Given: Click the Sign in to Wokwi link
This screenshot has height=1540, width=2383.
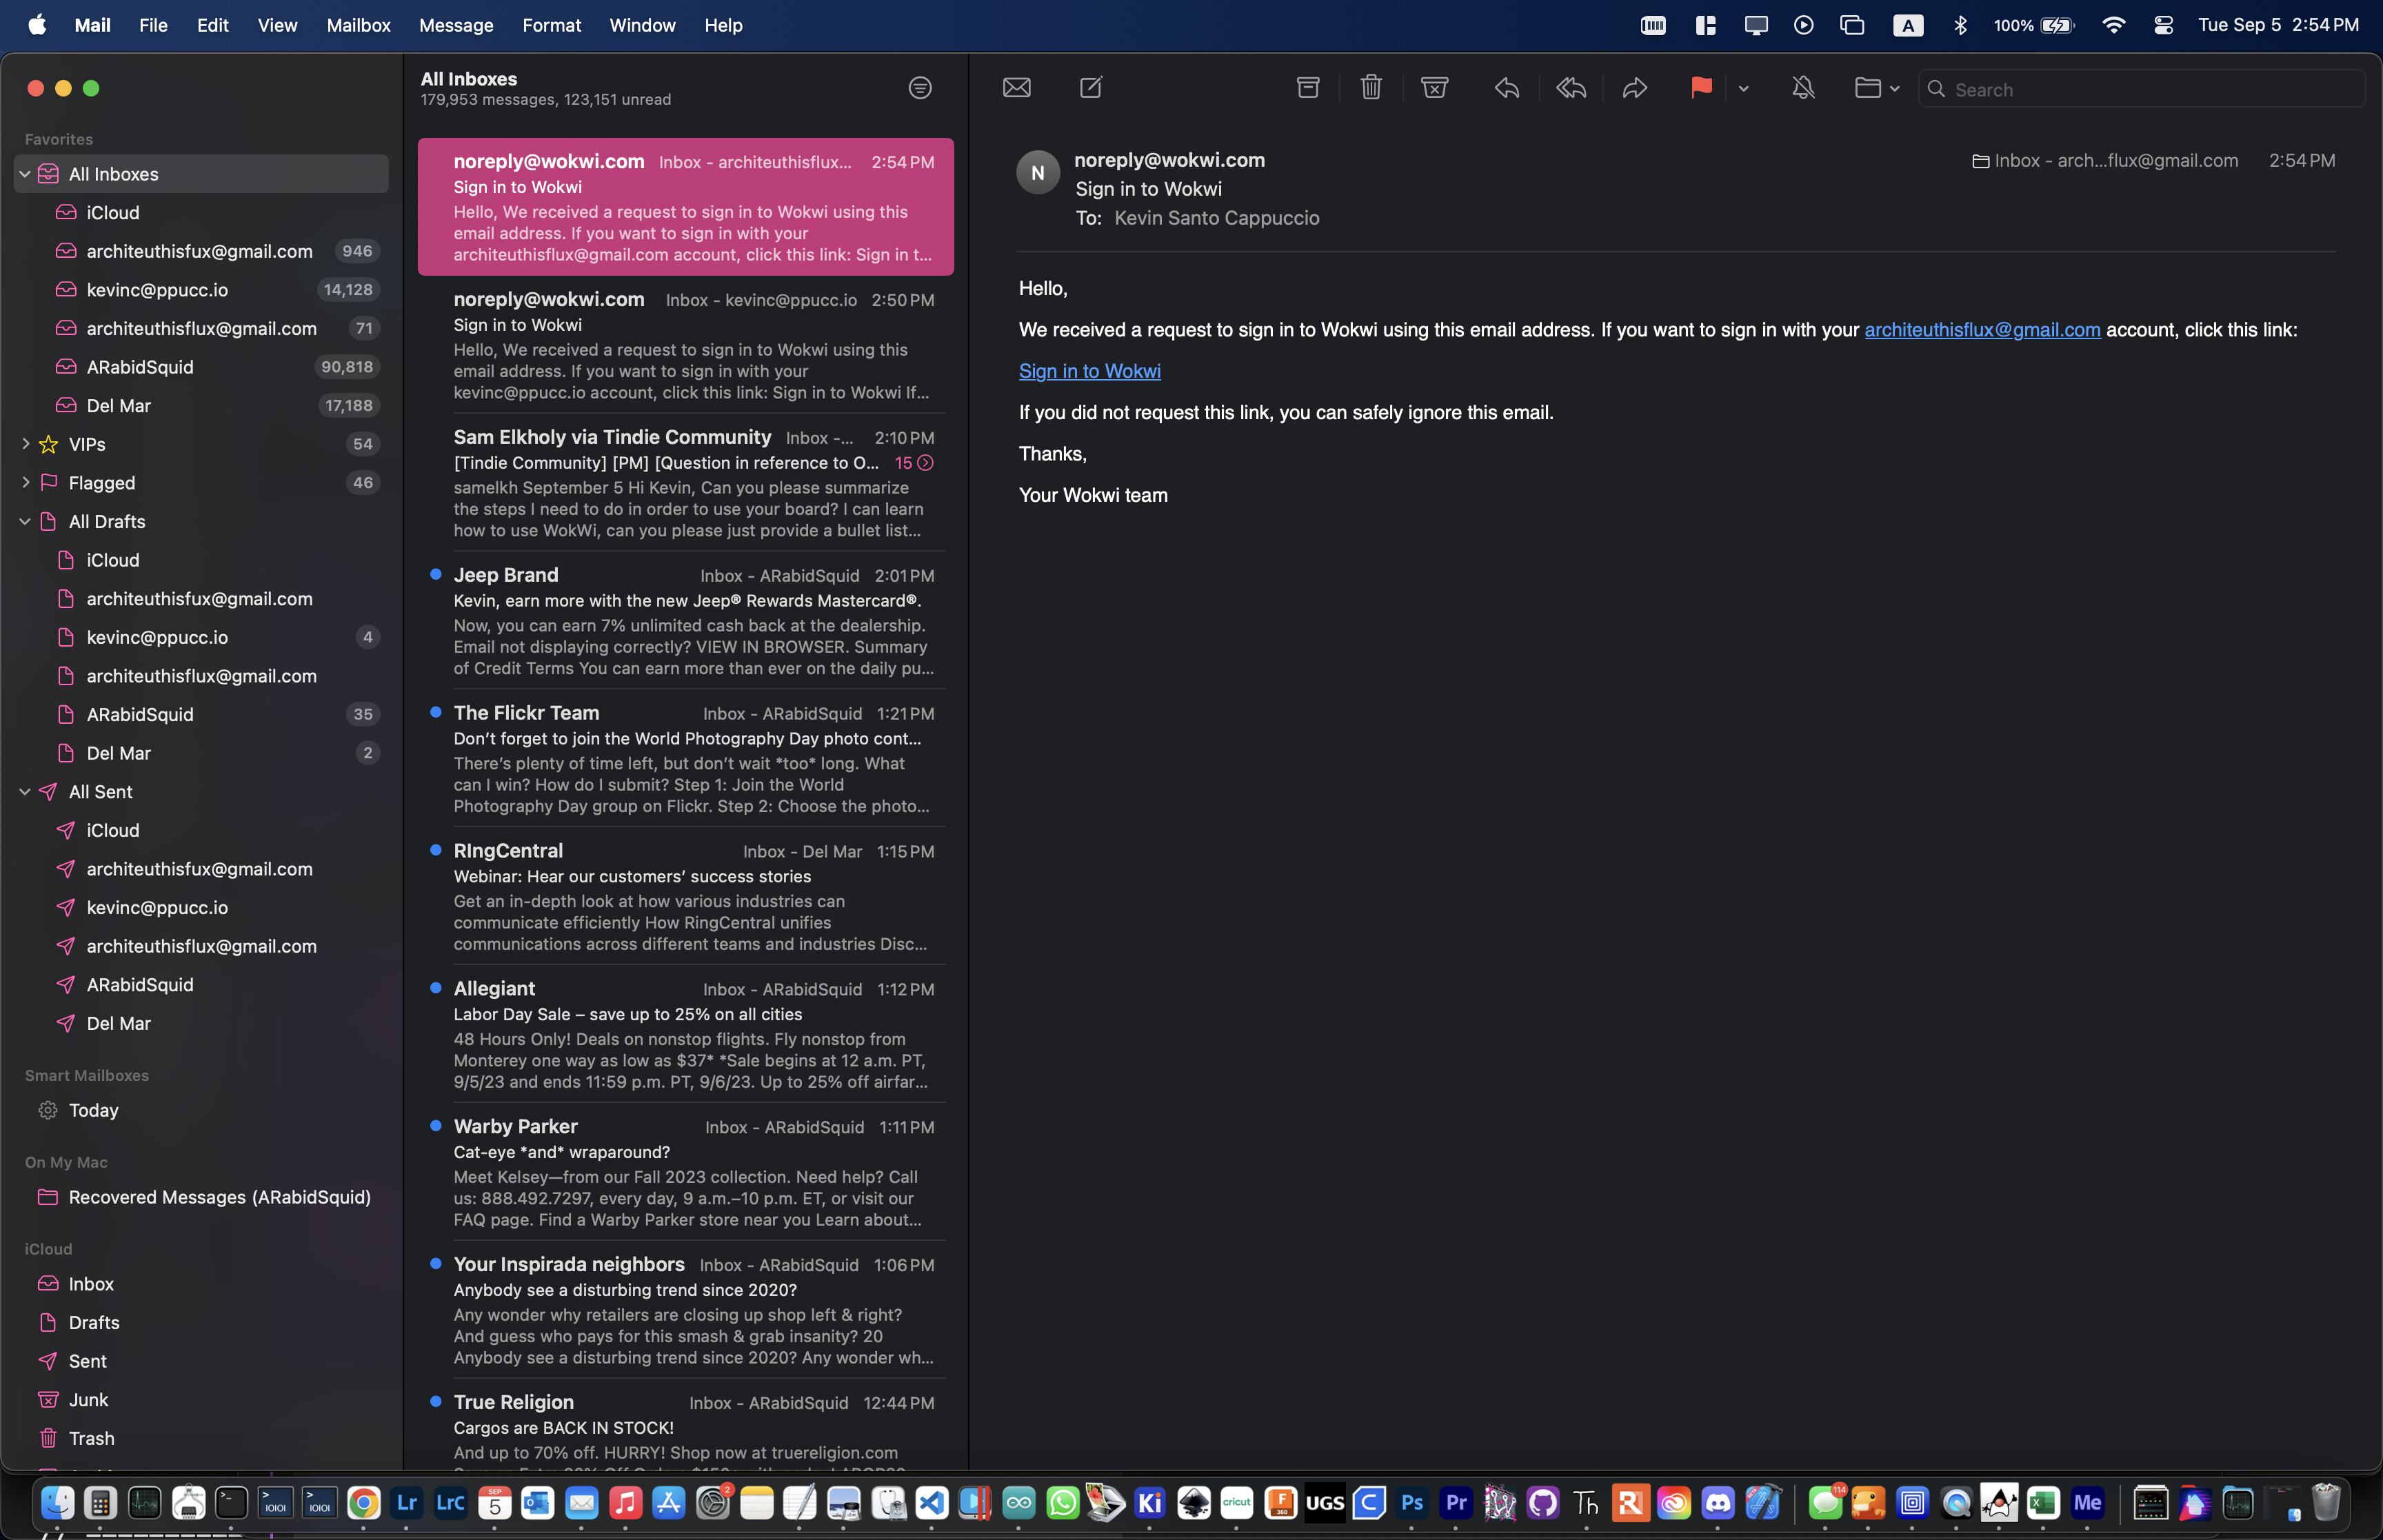Looking at the screenshot, I should [1089, 371].
